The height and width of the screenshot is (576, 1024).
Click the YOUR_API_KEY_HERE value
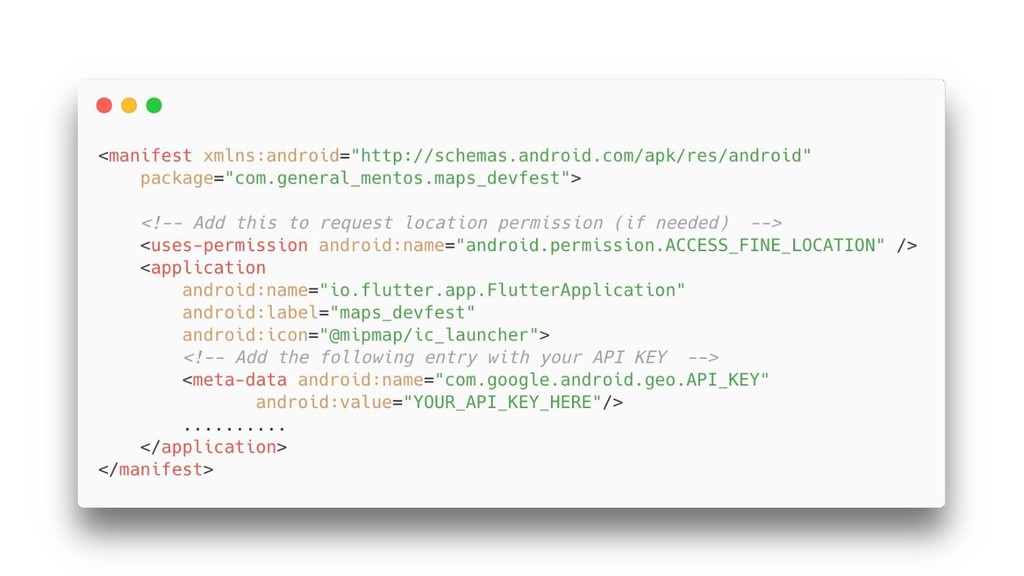pos(502,402)
